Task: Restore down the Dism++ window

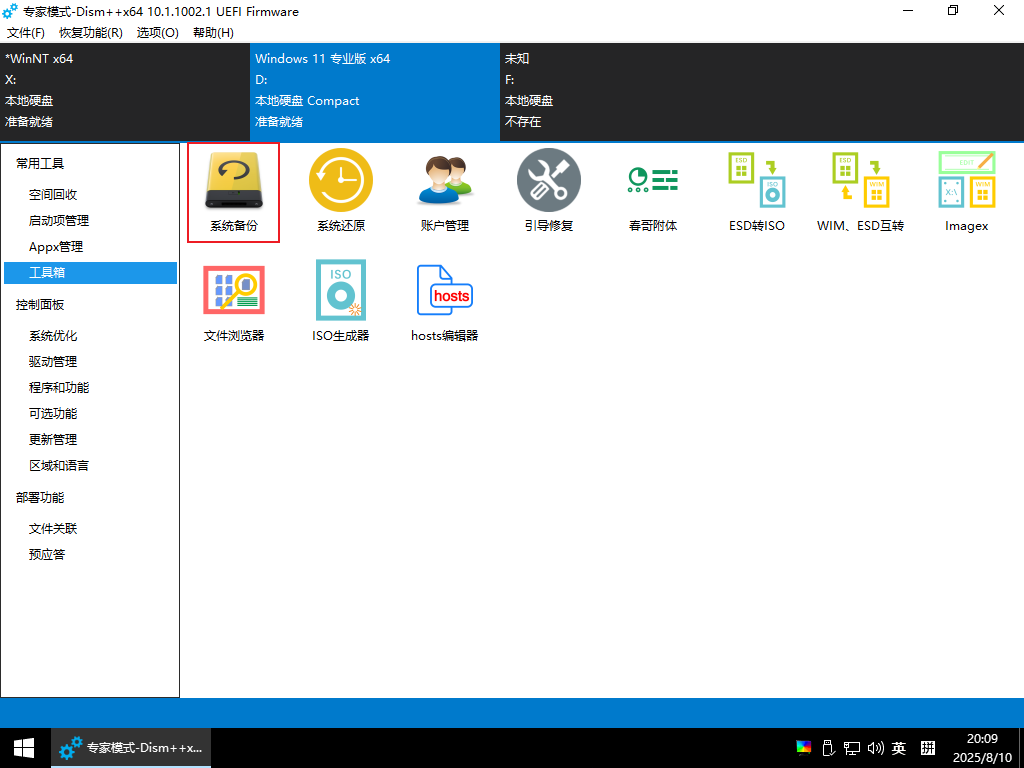Action: point(953,10)
